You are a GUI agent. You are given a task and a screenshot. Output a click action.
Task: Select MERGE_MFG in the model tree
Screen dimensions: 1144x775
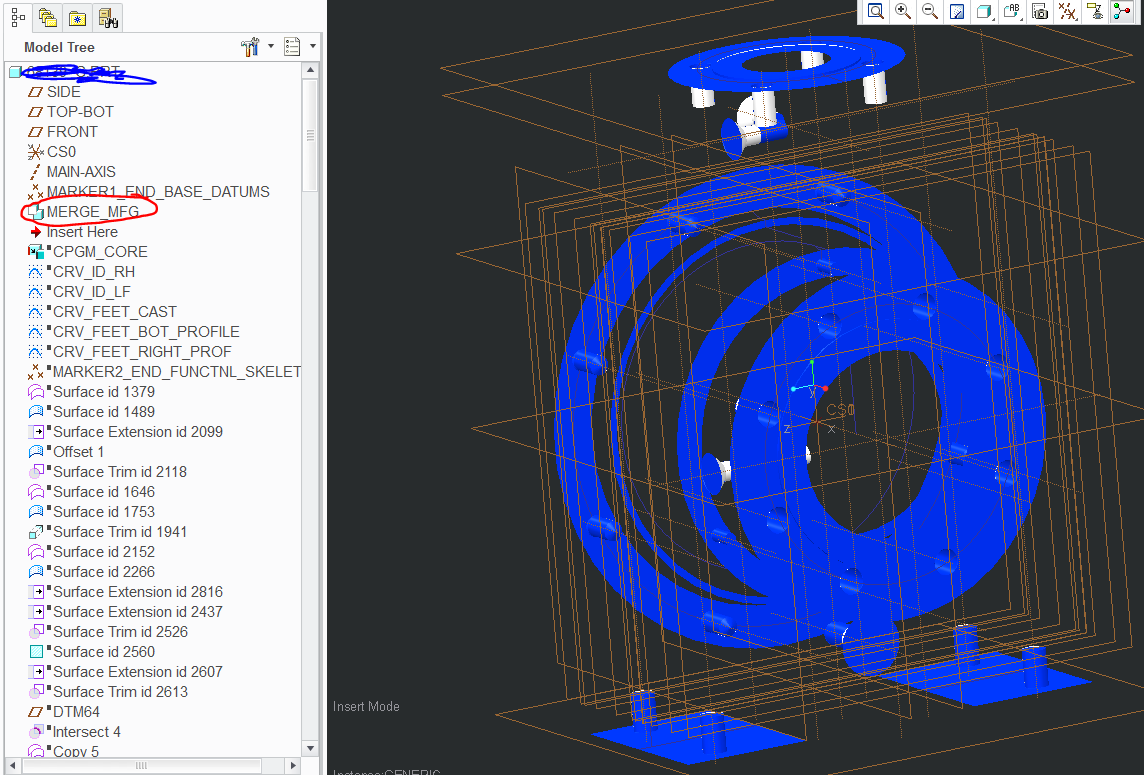click(92, 212)
